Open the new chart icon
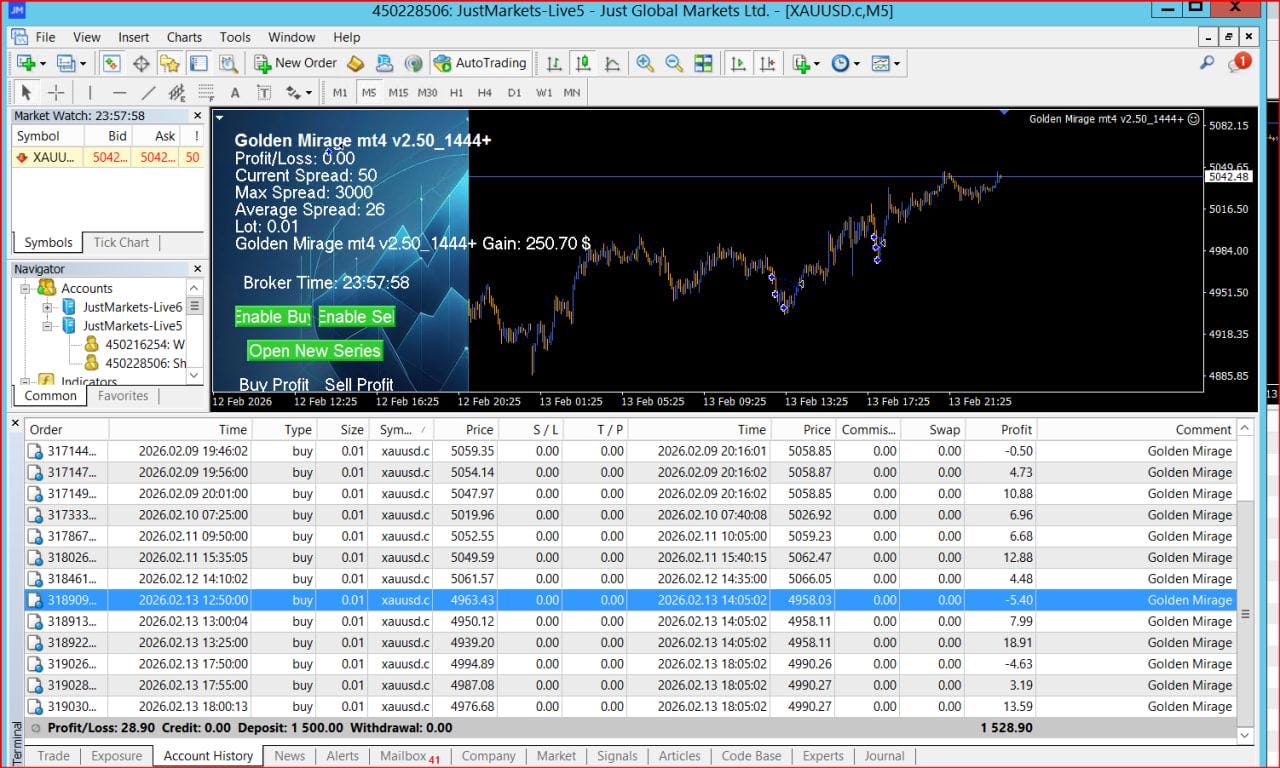 click(x=26, y=63)
